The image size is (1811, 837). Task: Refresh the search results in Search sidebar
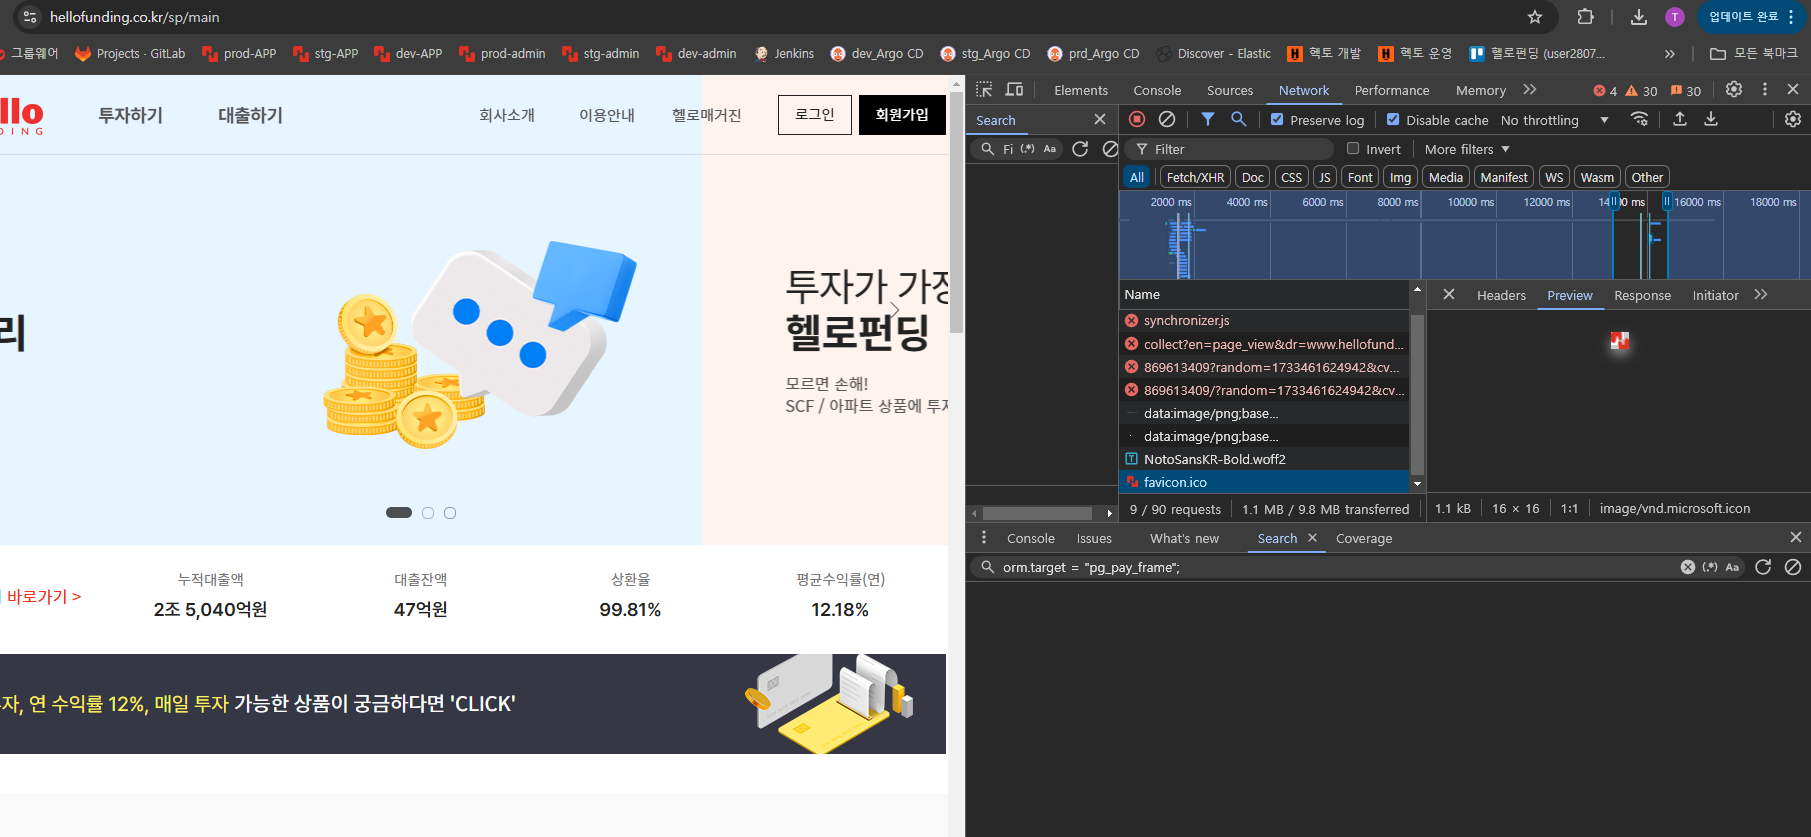click(1080, 149)
